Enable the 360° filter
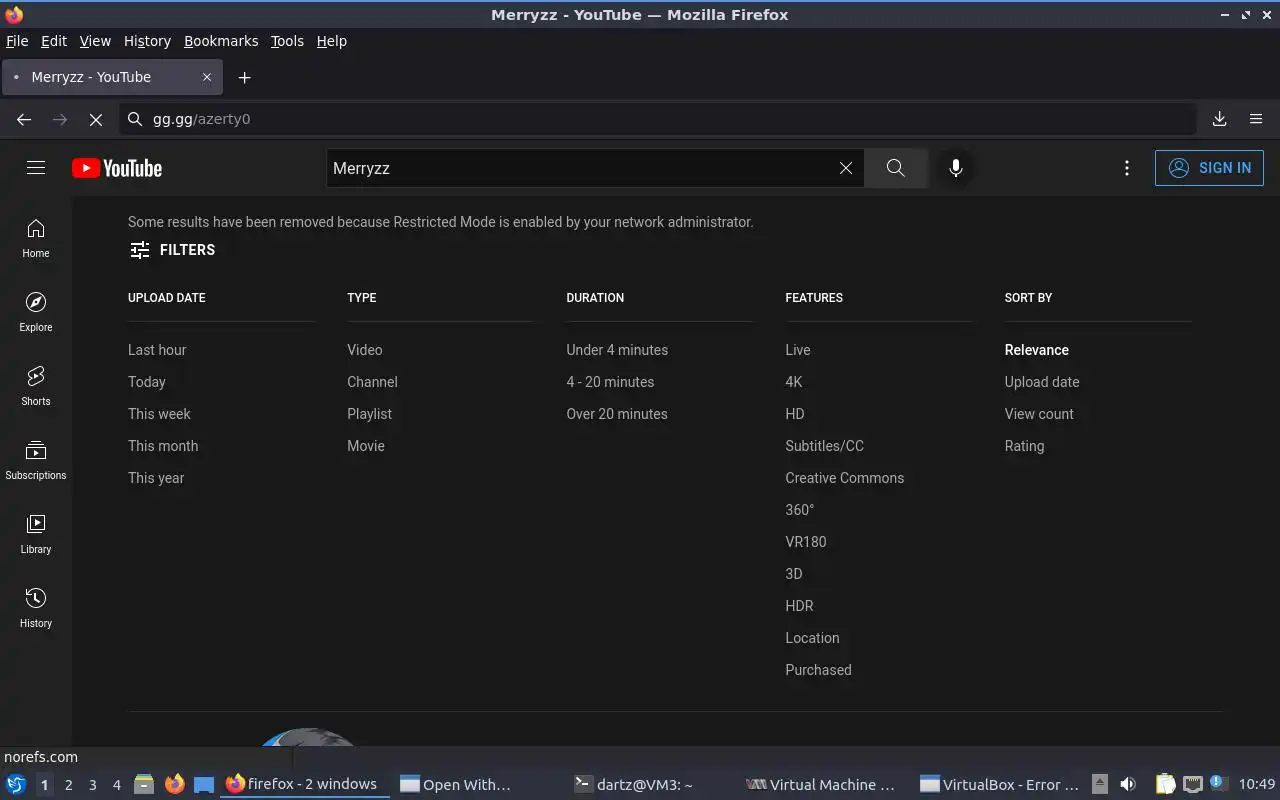The height and width of the screenshot is (800, 1280). (800, 510)
